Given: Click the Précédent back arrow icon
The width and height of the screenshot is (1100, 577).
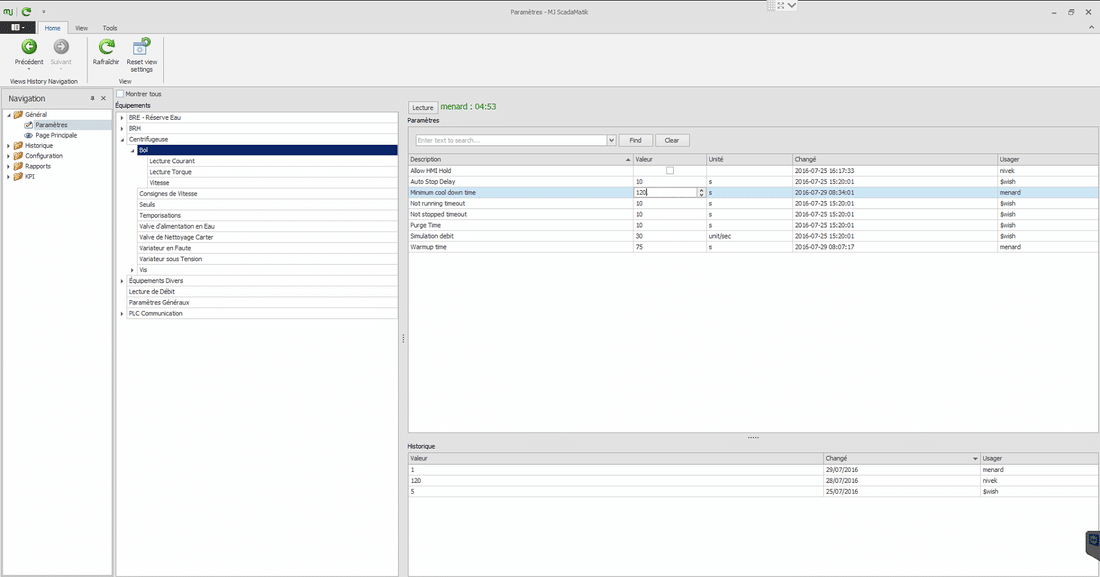Looking at the screenshot, I should (29, 47).
